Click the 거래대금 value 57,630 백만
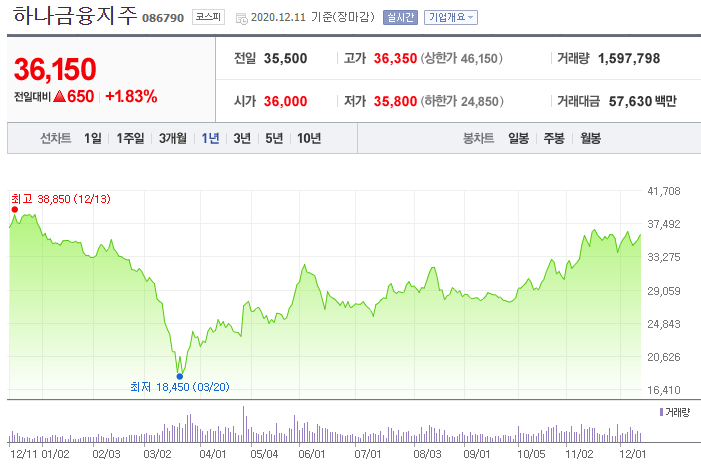The width and height of the screenshot is (701, 466). click(642, 102)
